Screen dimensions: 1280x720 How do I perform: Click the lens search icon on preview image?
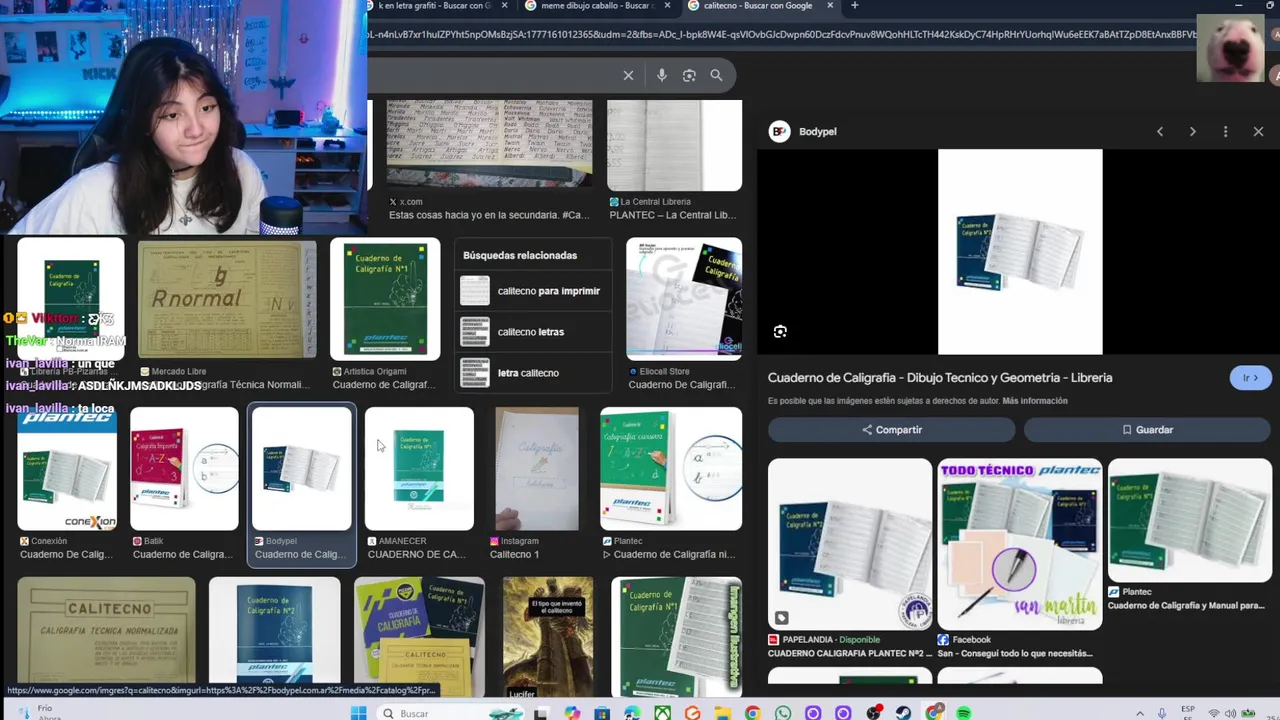(780, 331)
